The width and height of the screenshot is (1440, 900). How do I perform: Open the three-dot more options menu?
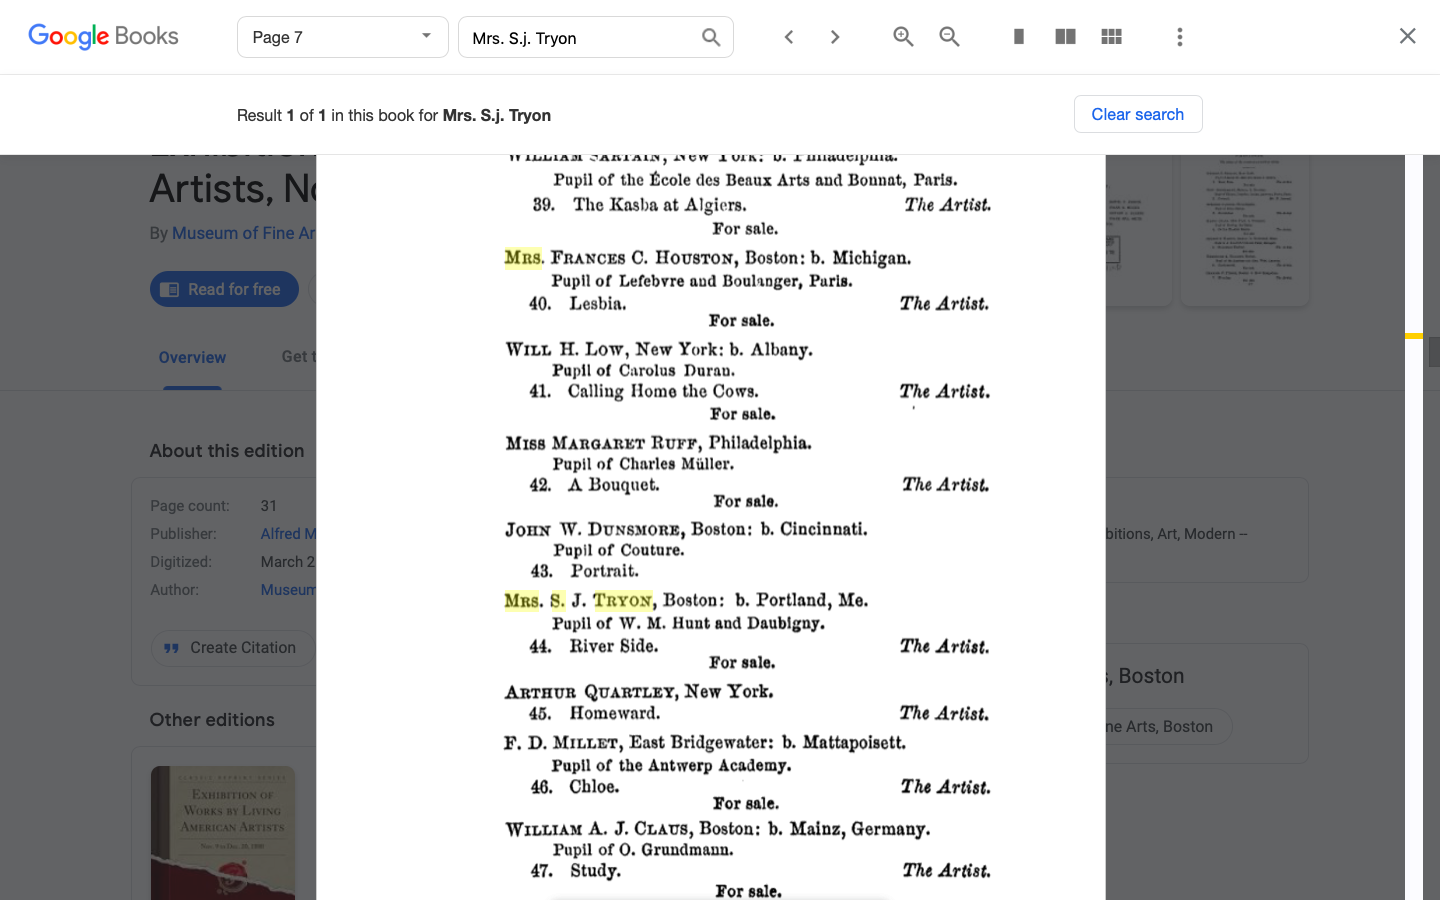tap(1180, 37)
